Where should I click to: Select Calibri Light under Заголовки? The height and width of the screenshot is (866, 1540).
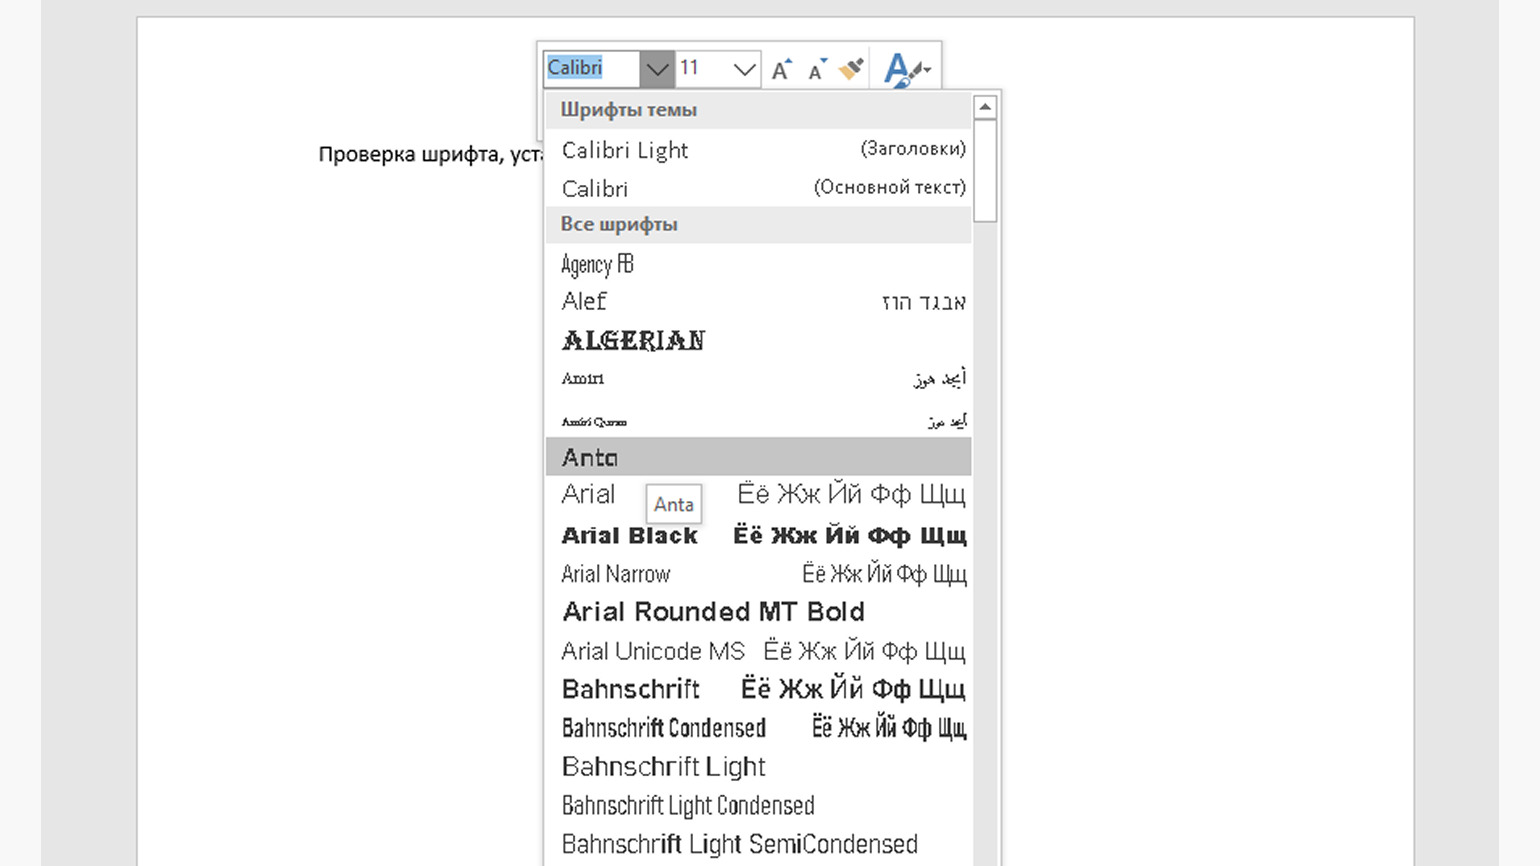624,149
